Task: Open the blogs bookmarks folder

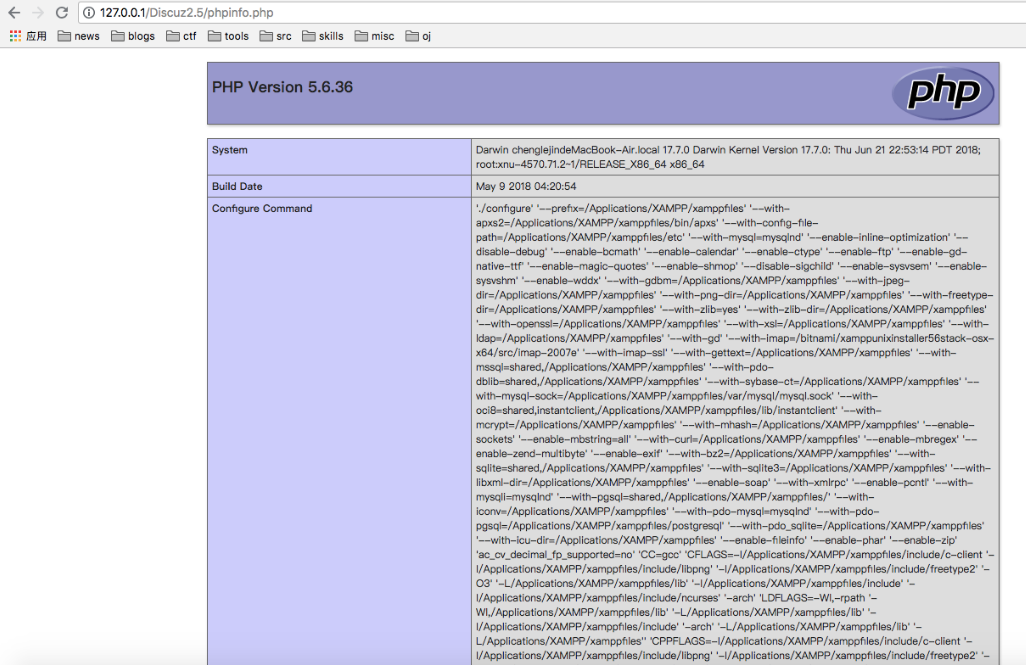Action: click(x=133, y=36)
